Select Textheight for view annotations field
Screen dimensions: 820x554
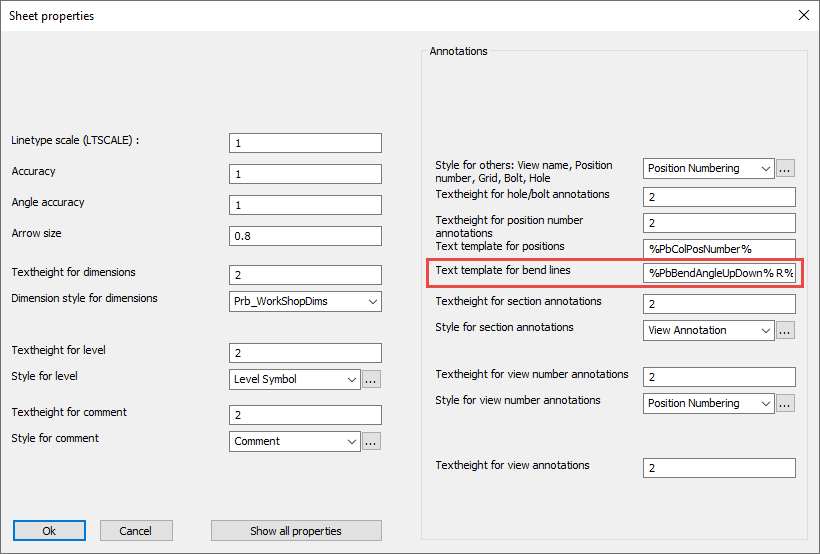[x=719, y=468]
